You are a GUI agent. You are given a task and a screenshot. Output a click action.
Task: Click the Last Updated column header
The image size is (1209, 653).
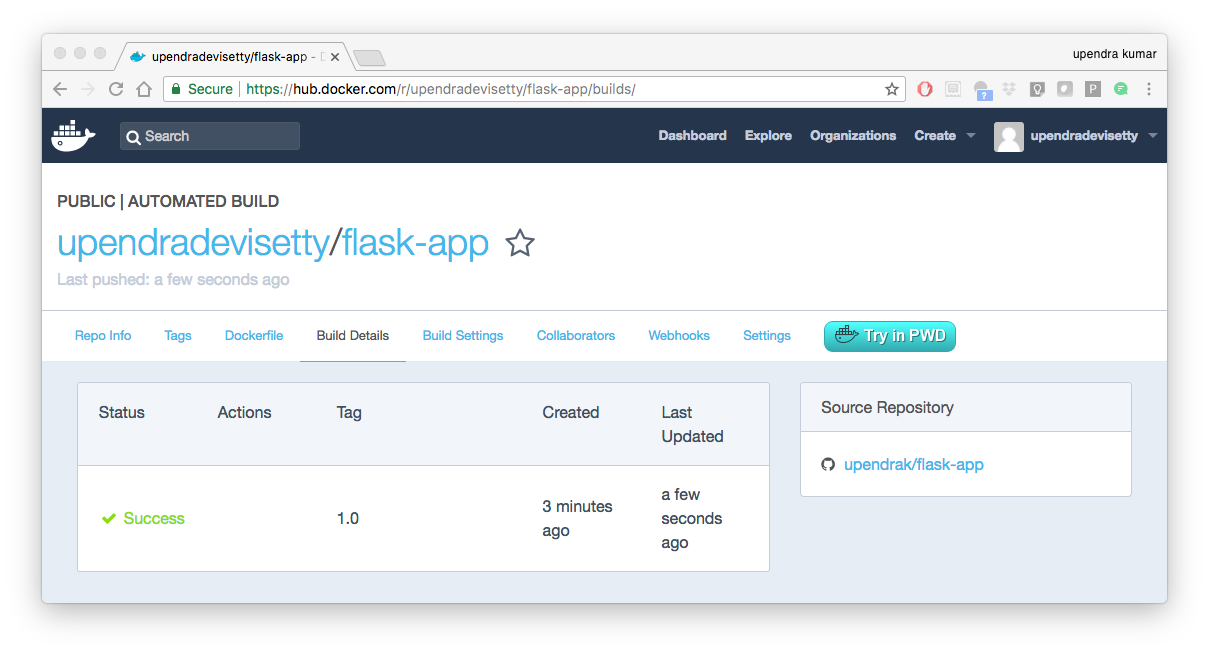point(692,424)
